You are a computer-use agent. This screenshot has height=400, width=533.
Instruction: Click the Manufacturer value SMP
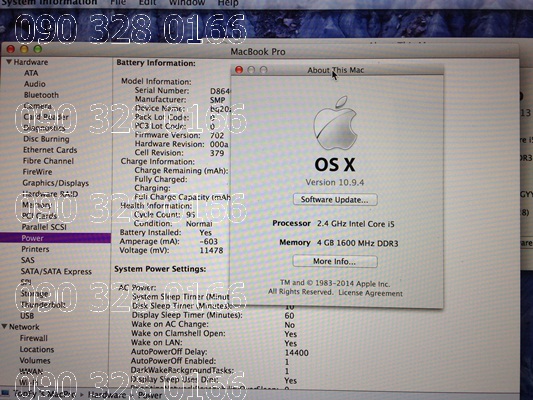(218, 100)
